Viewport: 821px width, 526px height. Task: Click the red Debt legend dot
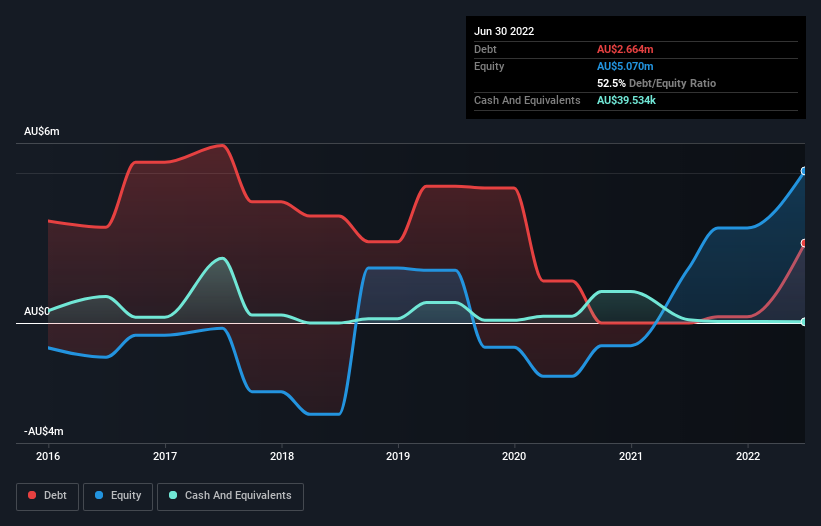click(x=32, y=495)
